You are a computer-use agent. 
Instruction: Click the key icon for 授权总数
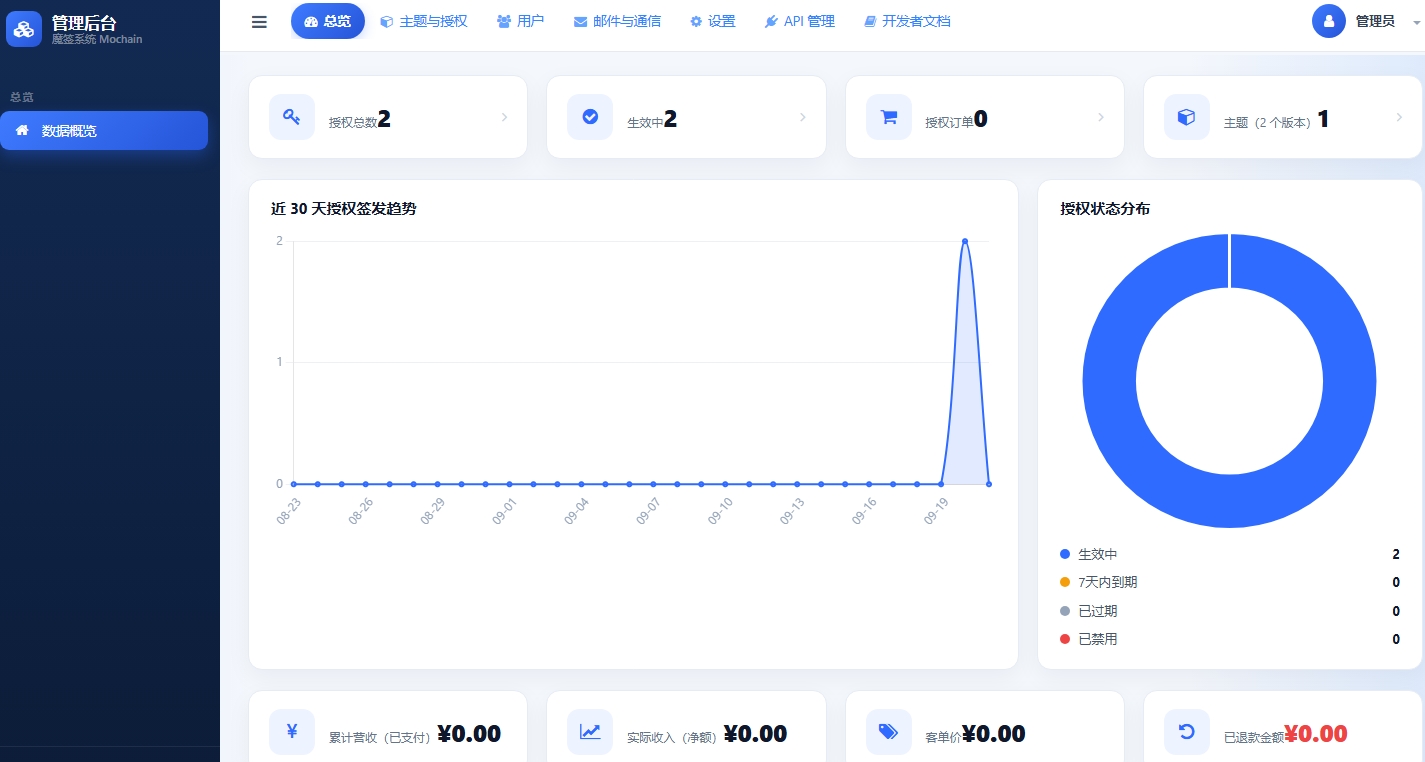click(x=292, y=117)
